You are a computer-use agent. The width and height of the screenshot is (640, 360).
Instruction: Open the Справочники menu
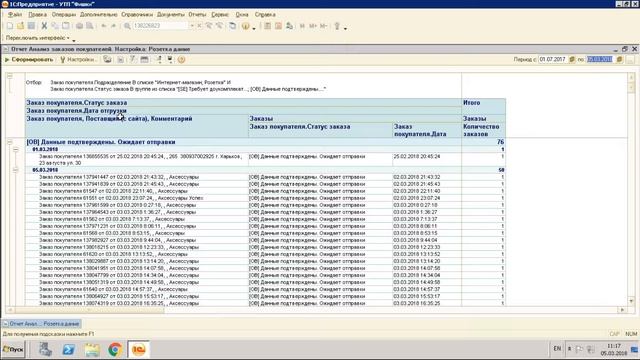click(137, 14)
